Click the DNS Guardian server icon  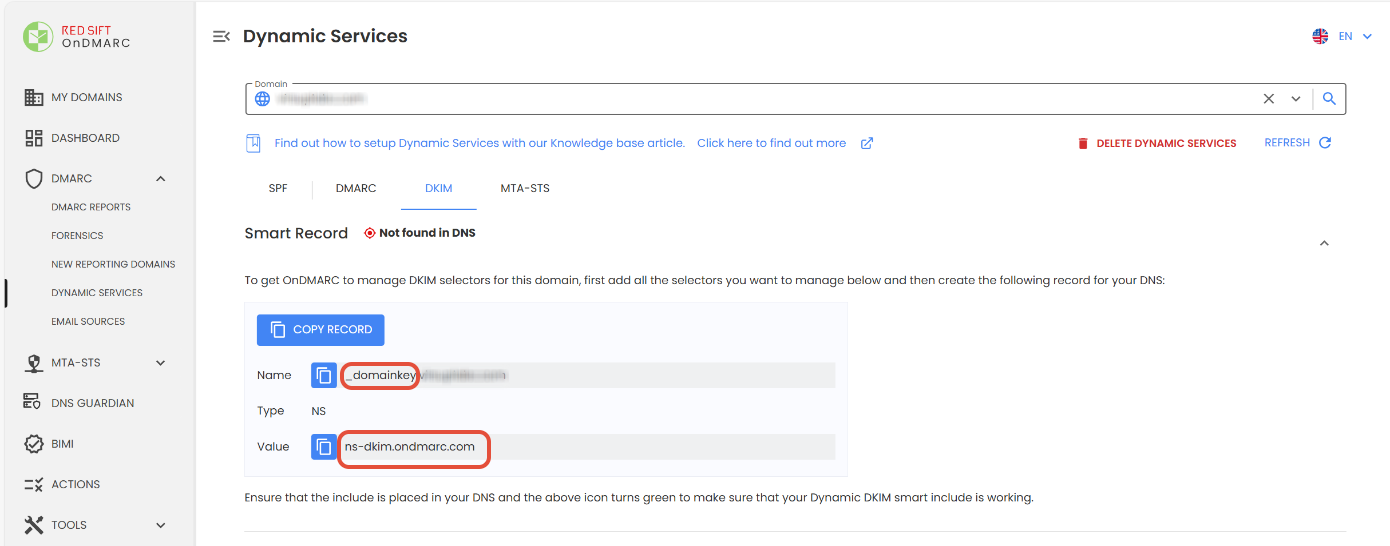pos(34,403)
